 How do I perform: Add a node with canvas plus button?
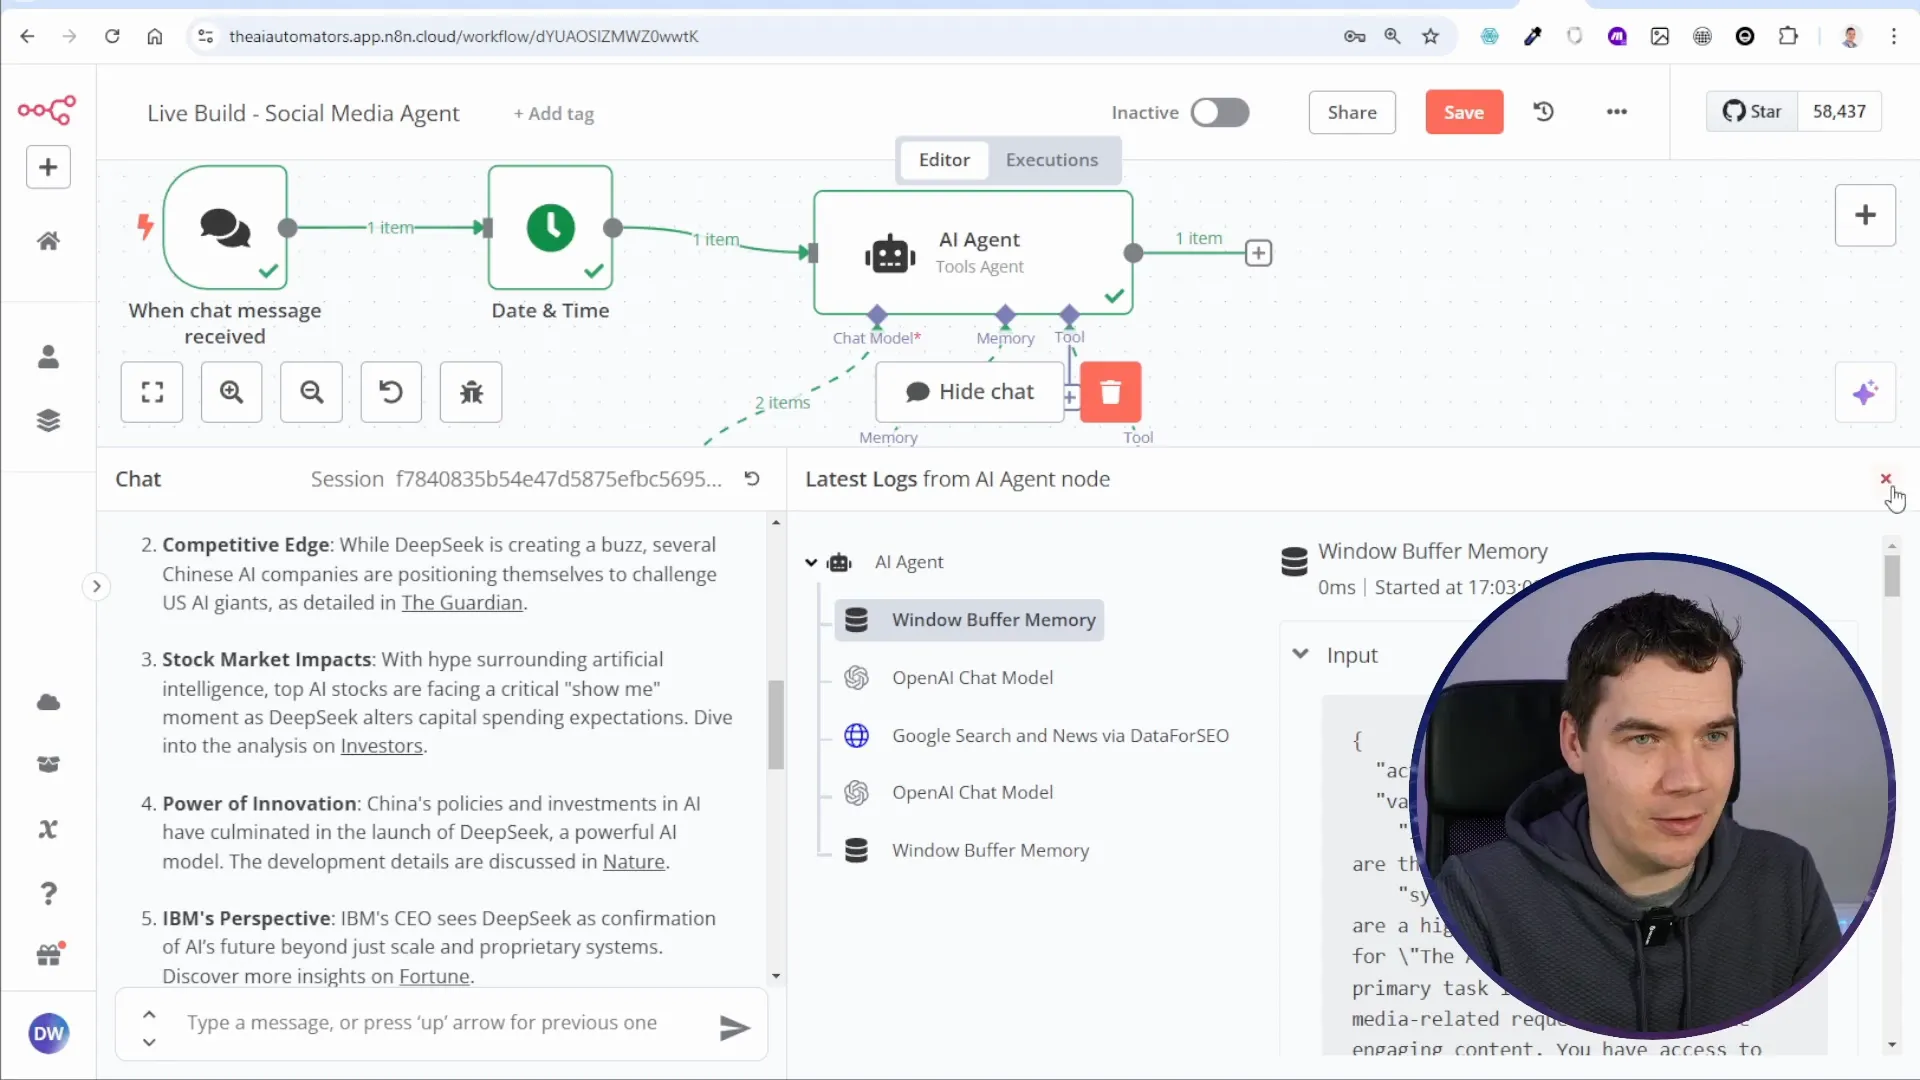(1865, 215)
